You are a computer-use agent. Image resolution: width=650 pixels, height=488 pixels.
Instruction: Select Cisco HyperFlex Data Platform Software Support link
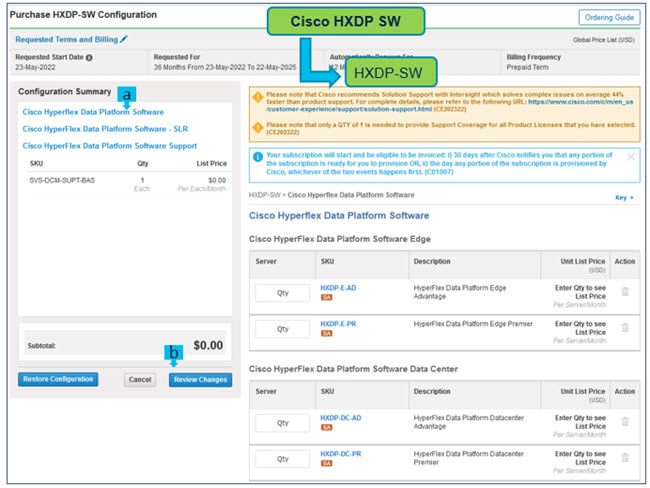coord(109,146)
